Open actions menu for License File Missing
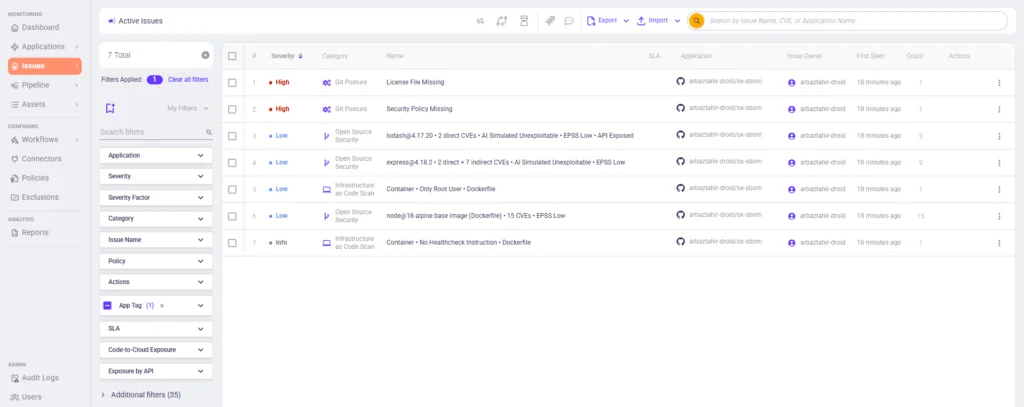The image size is (1024, 407). click(999, 82)
